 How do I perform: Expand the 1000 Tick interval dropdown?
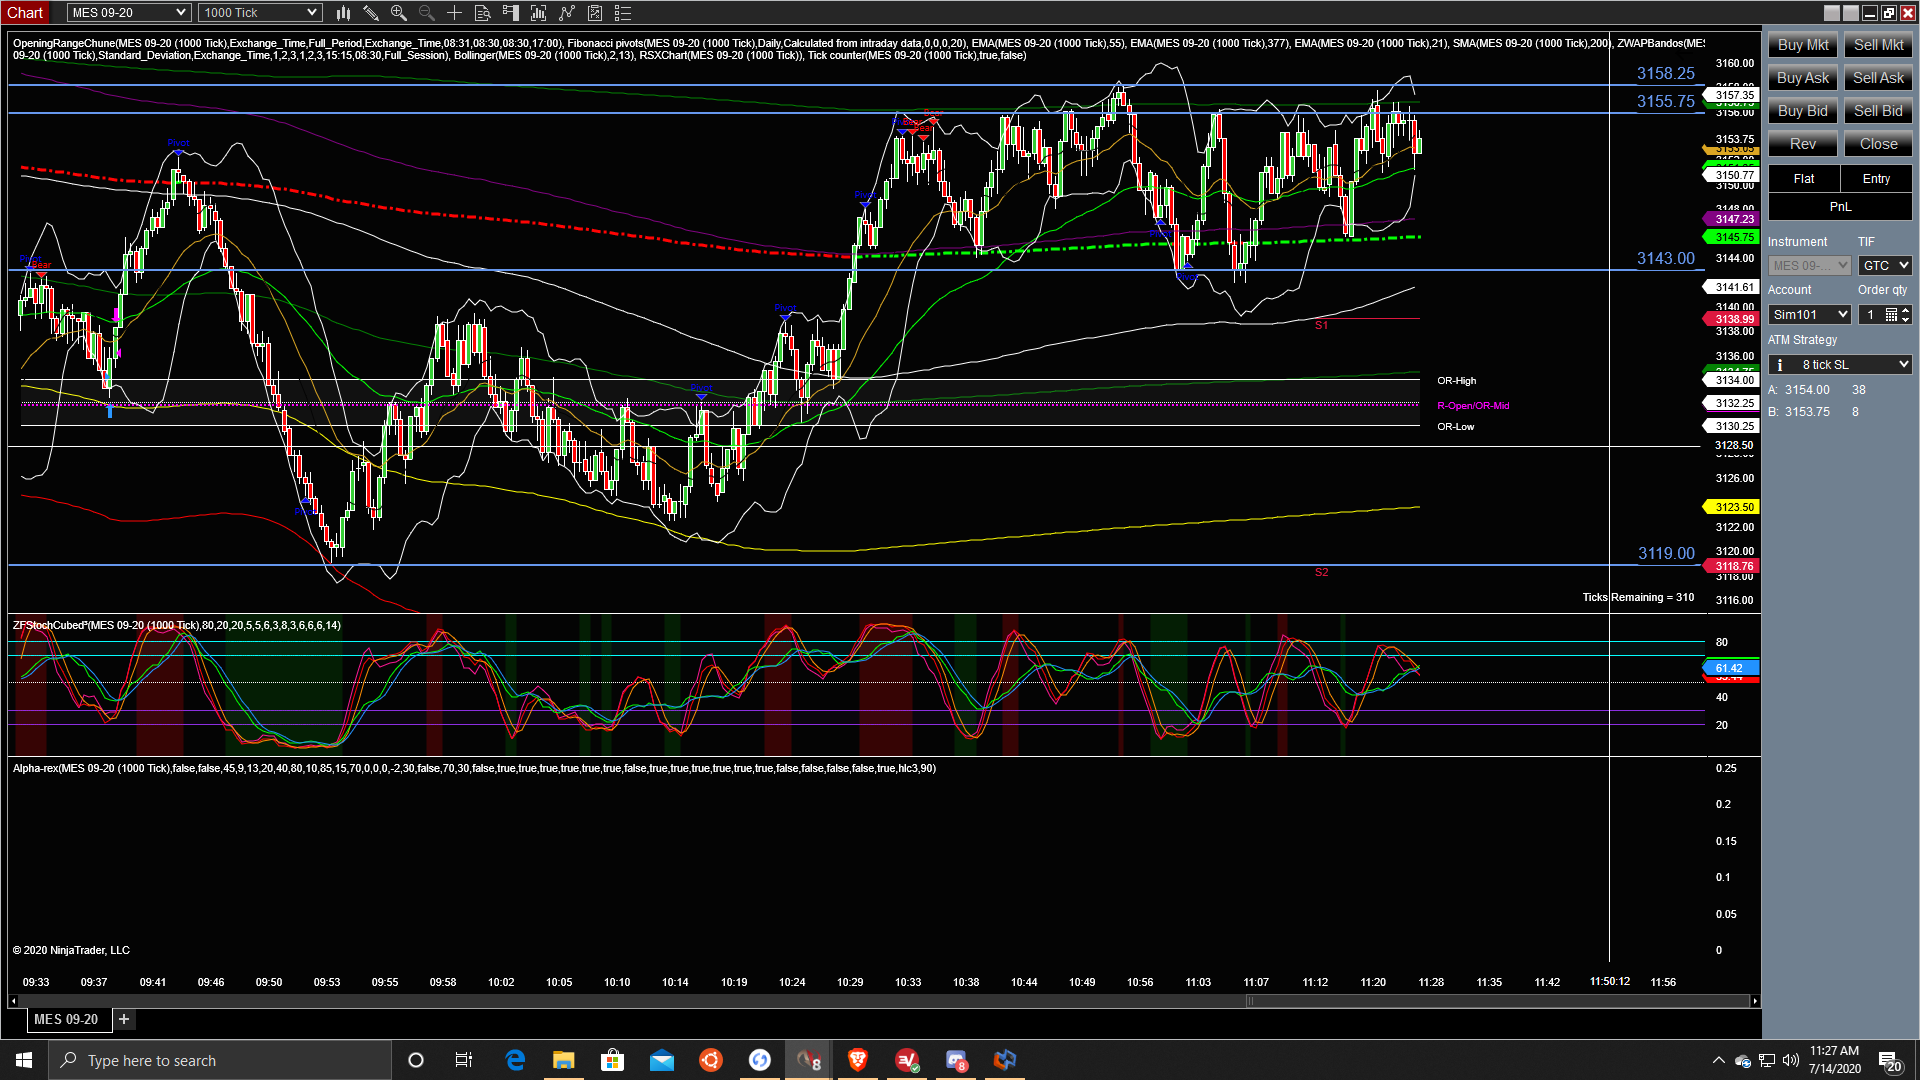click(312, 13)
